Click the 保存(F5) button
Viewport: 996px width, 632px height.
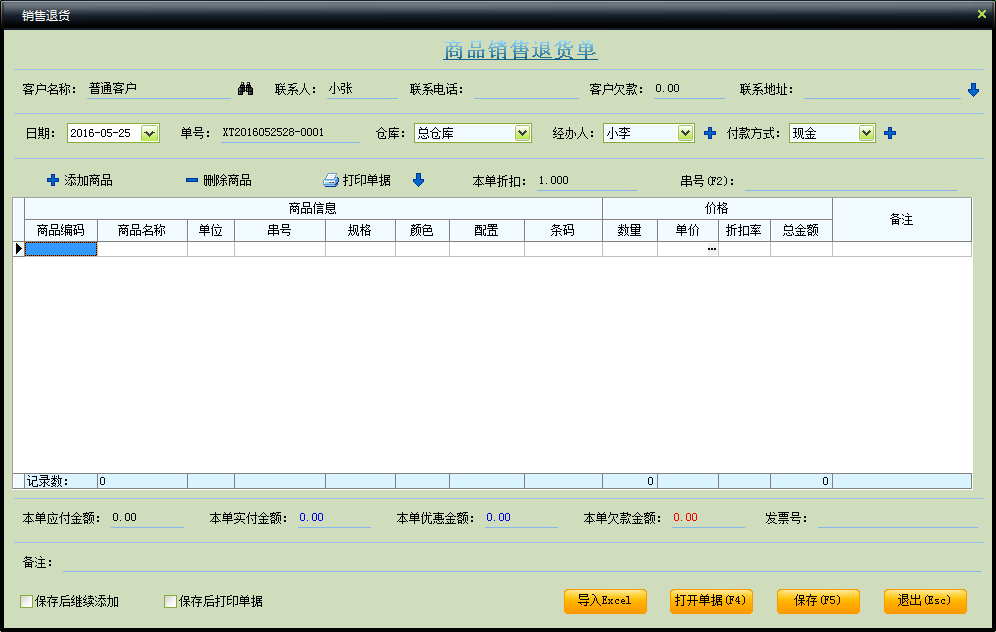point(818,601)
